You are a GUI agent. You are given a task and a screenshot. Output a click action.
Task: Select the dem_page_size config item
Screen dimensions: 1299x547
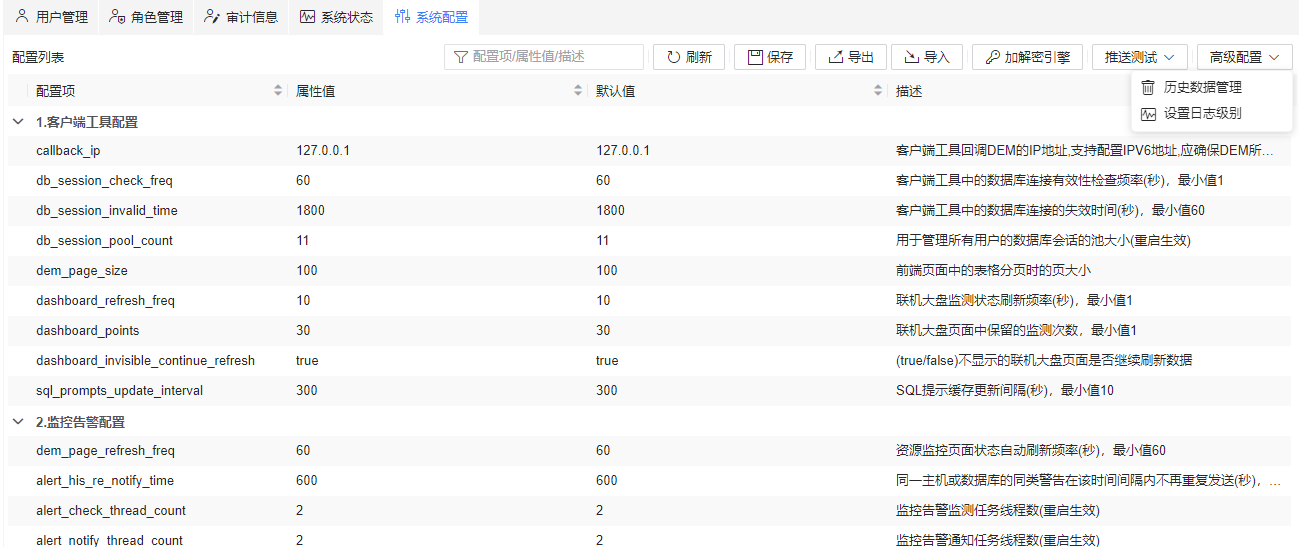click(x=82, y=271)
